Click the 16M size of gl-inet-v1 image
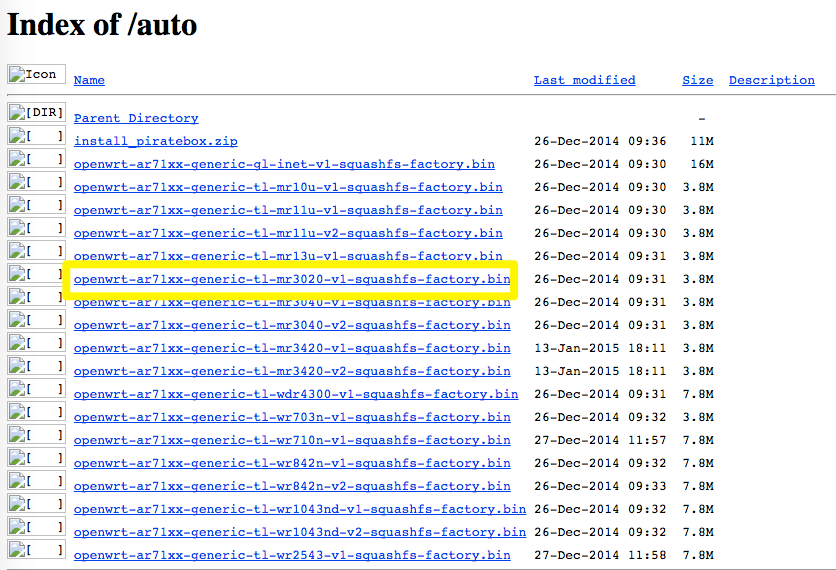Image resolution: width=836 pixels, height=570 pixels. (702, 164)
